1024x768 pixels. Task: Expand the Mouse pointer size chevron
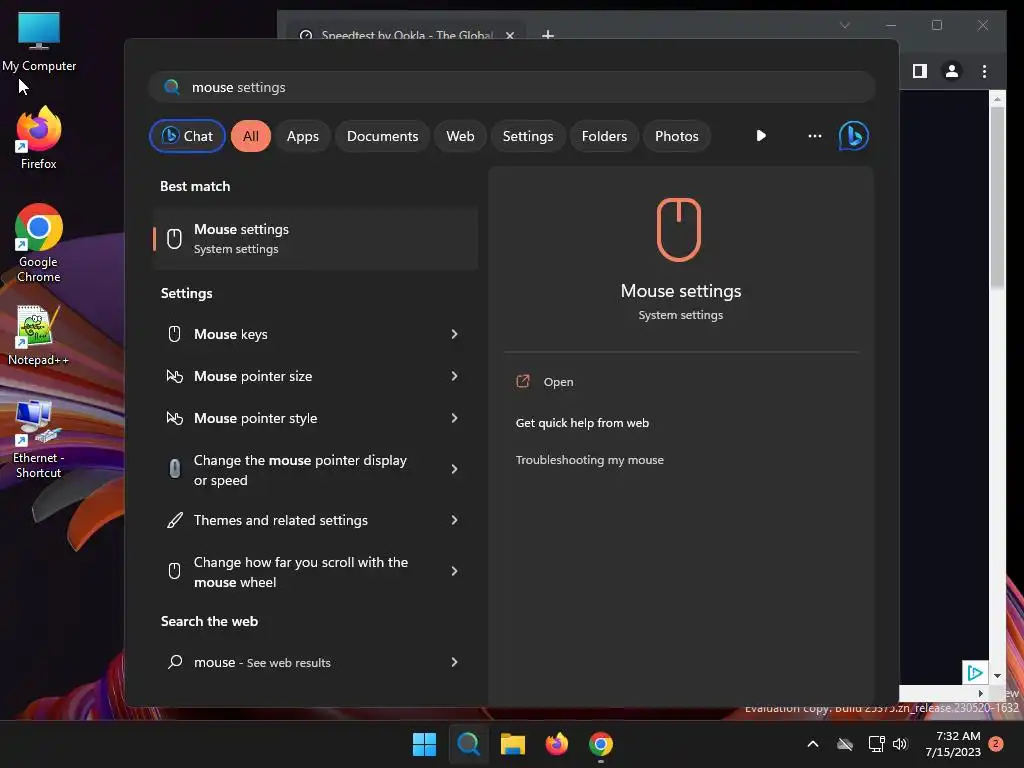[455, 376]
